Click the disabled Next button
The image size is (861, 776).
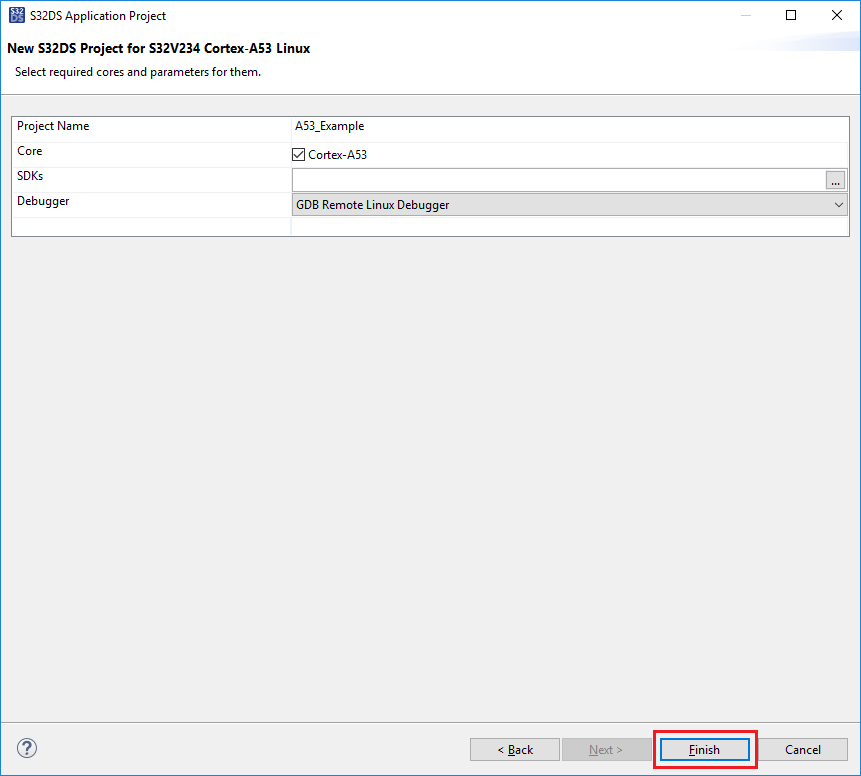[x=606, y=750]
